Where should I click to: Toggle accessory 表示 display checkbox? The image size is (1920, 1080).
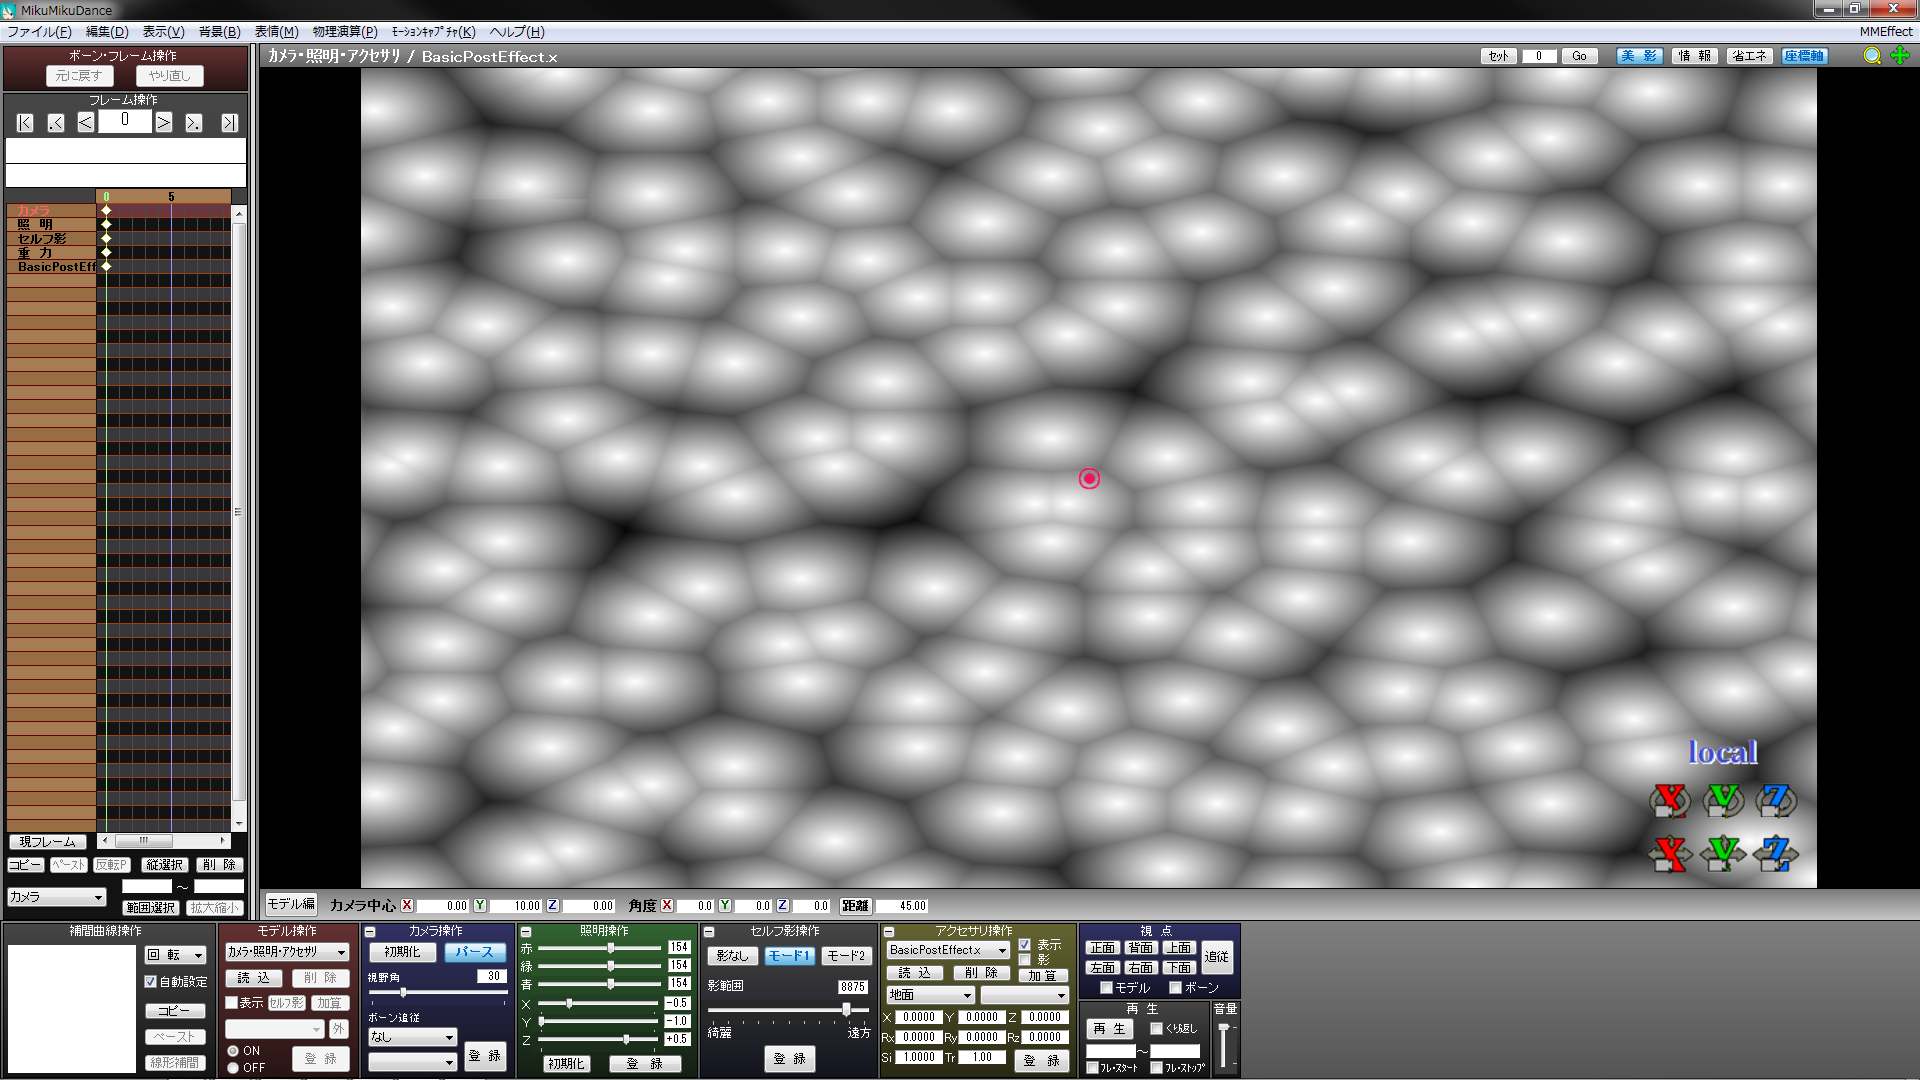[1025, 945]
